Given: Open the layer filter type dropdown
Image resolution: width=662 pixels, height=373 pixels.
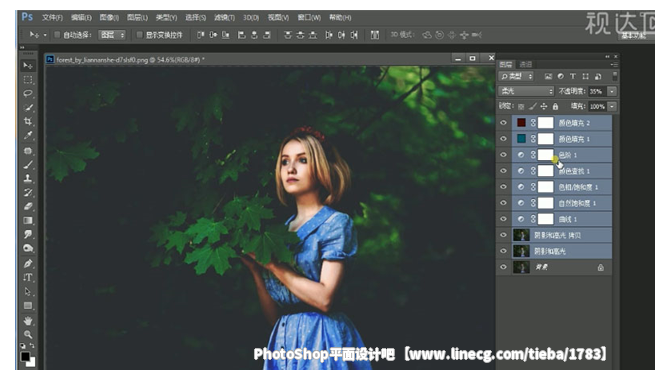Looking at the screenshot, I should (x=516, y=76).
